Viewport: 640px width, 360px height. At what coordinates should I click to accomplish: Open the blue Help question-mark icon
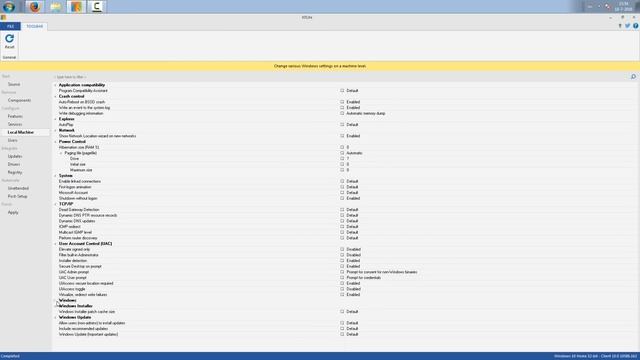636,26
